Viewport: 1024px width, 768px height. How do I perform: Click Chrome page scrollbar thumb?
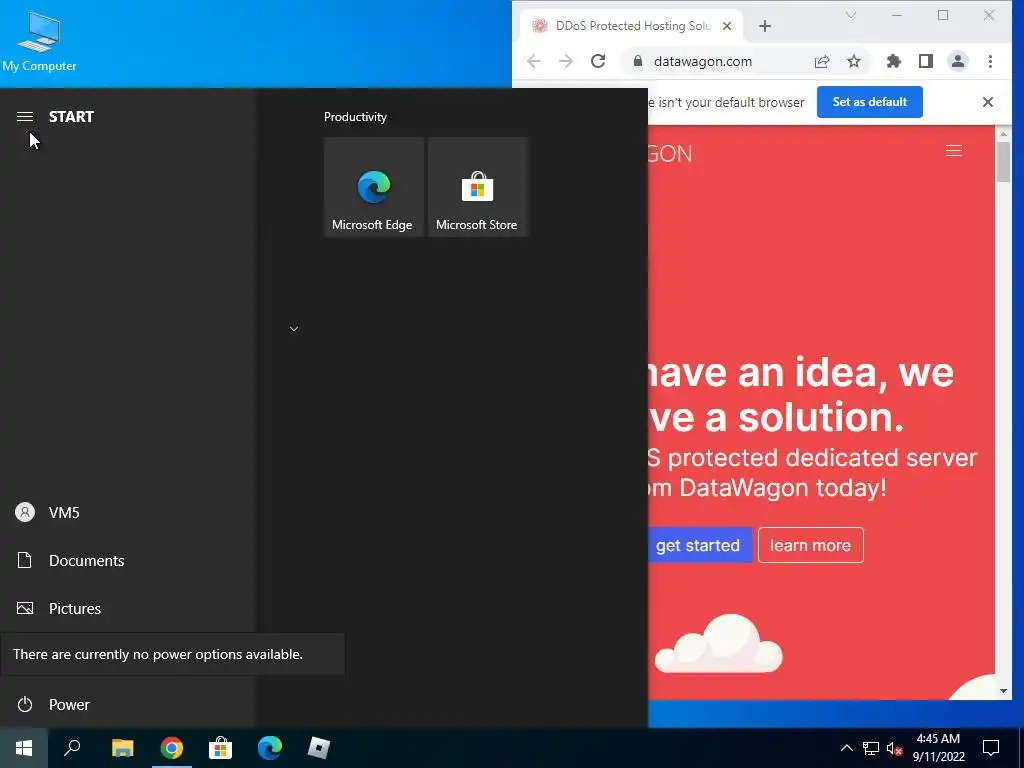click(1003, 161)
